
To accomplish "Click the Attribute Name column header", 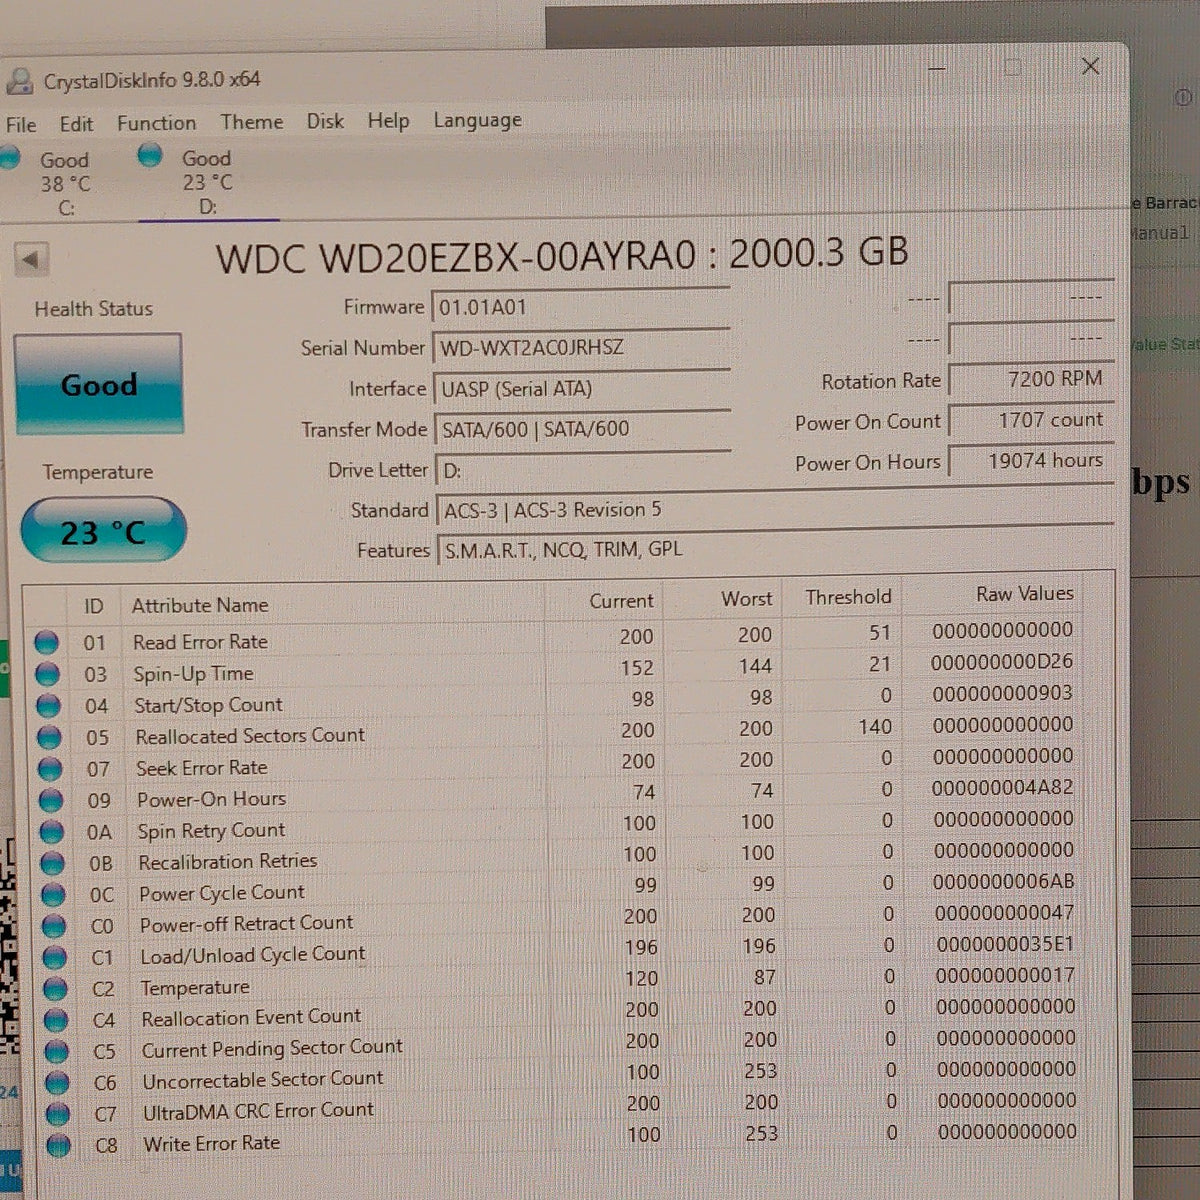I will [x=200, y=605].
